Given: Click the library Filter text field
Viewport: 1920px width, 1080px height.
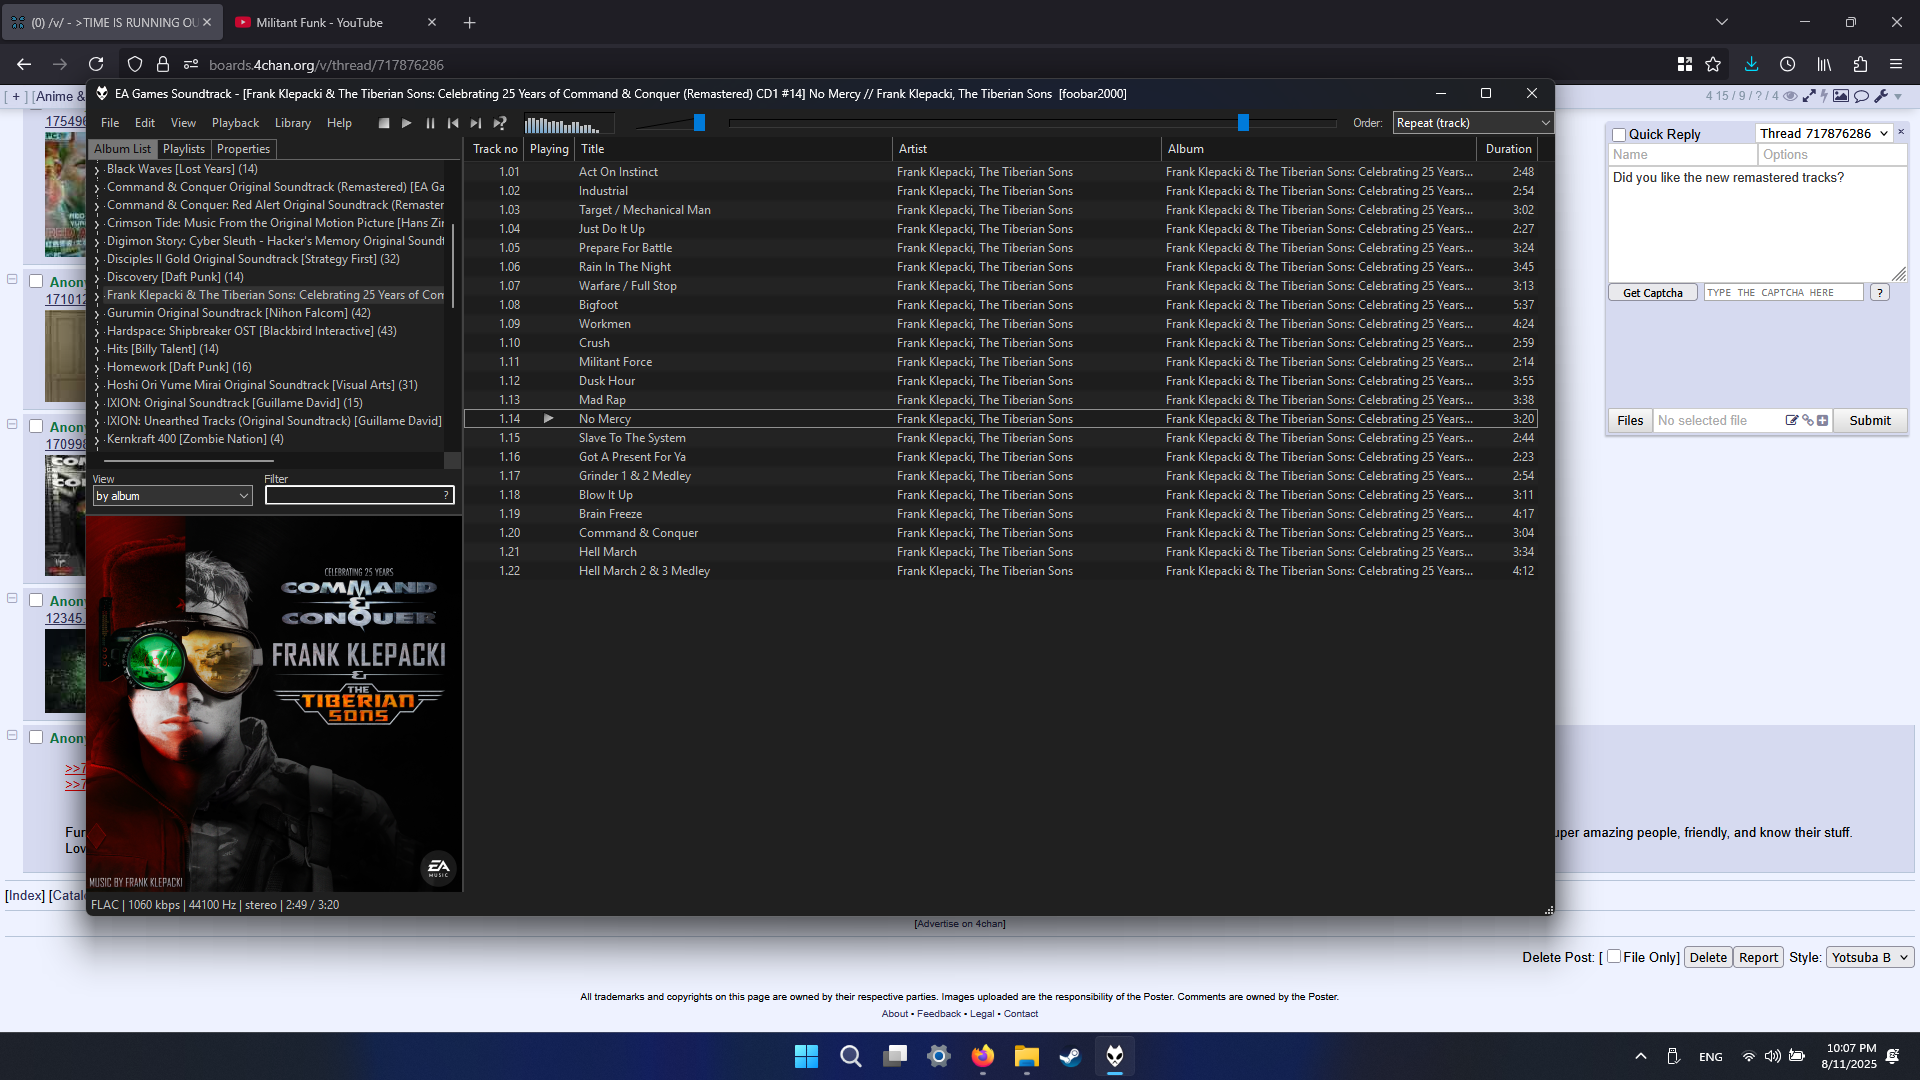Looking at the screenshot, I should (360, 495).
